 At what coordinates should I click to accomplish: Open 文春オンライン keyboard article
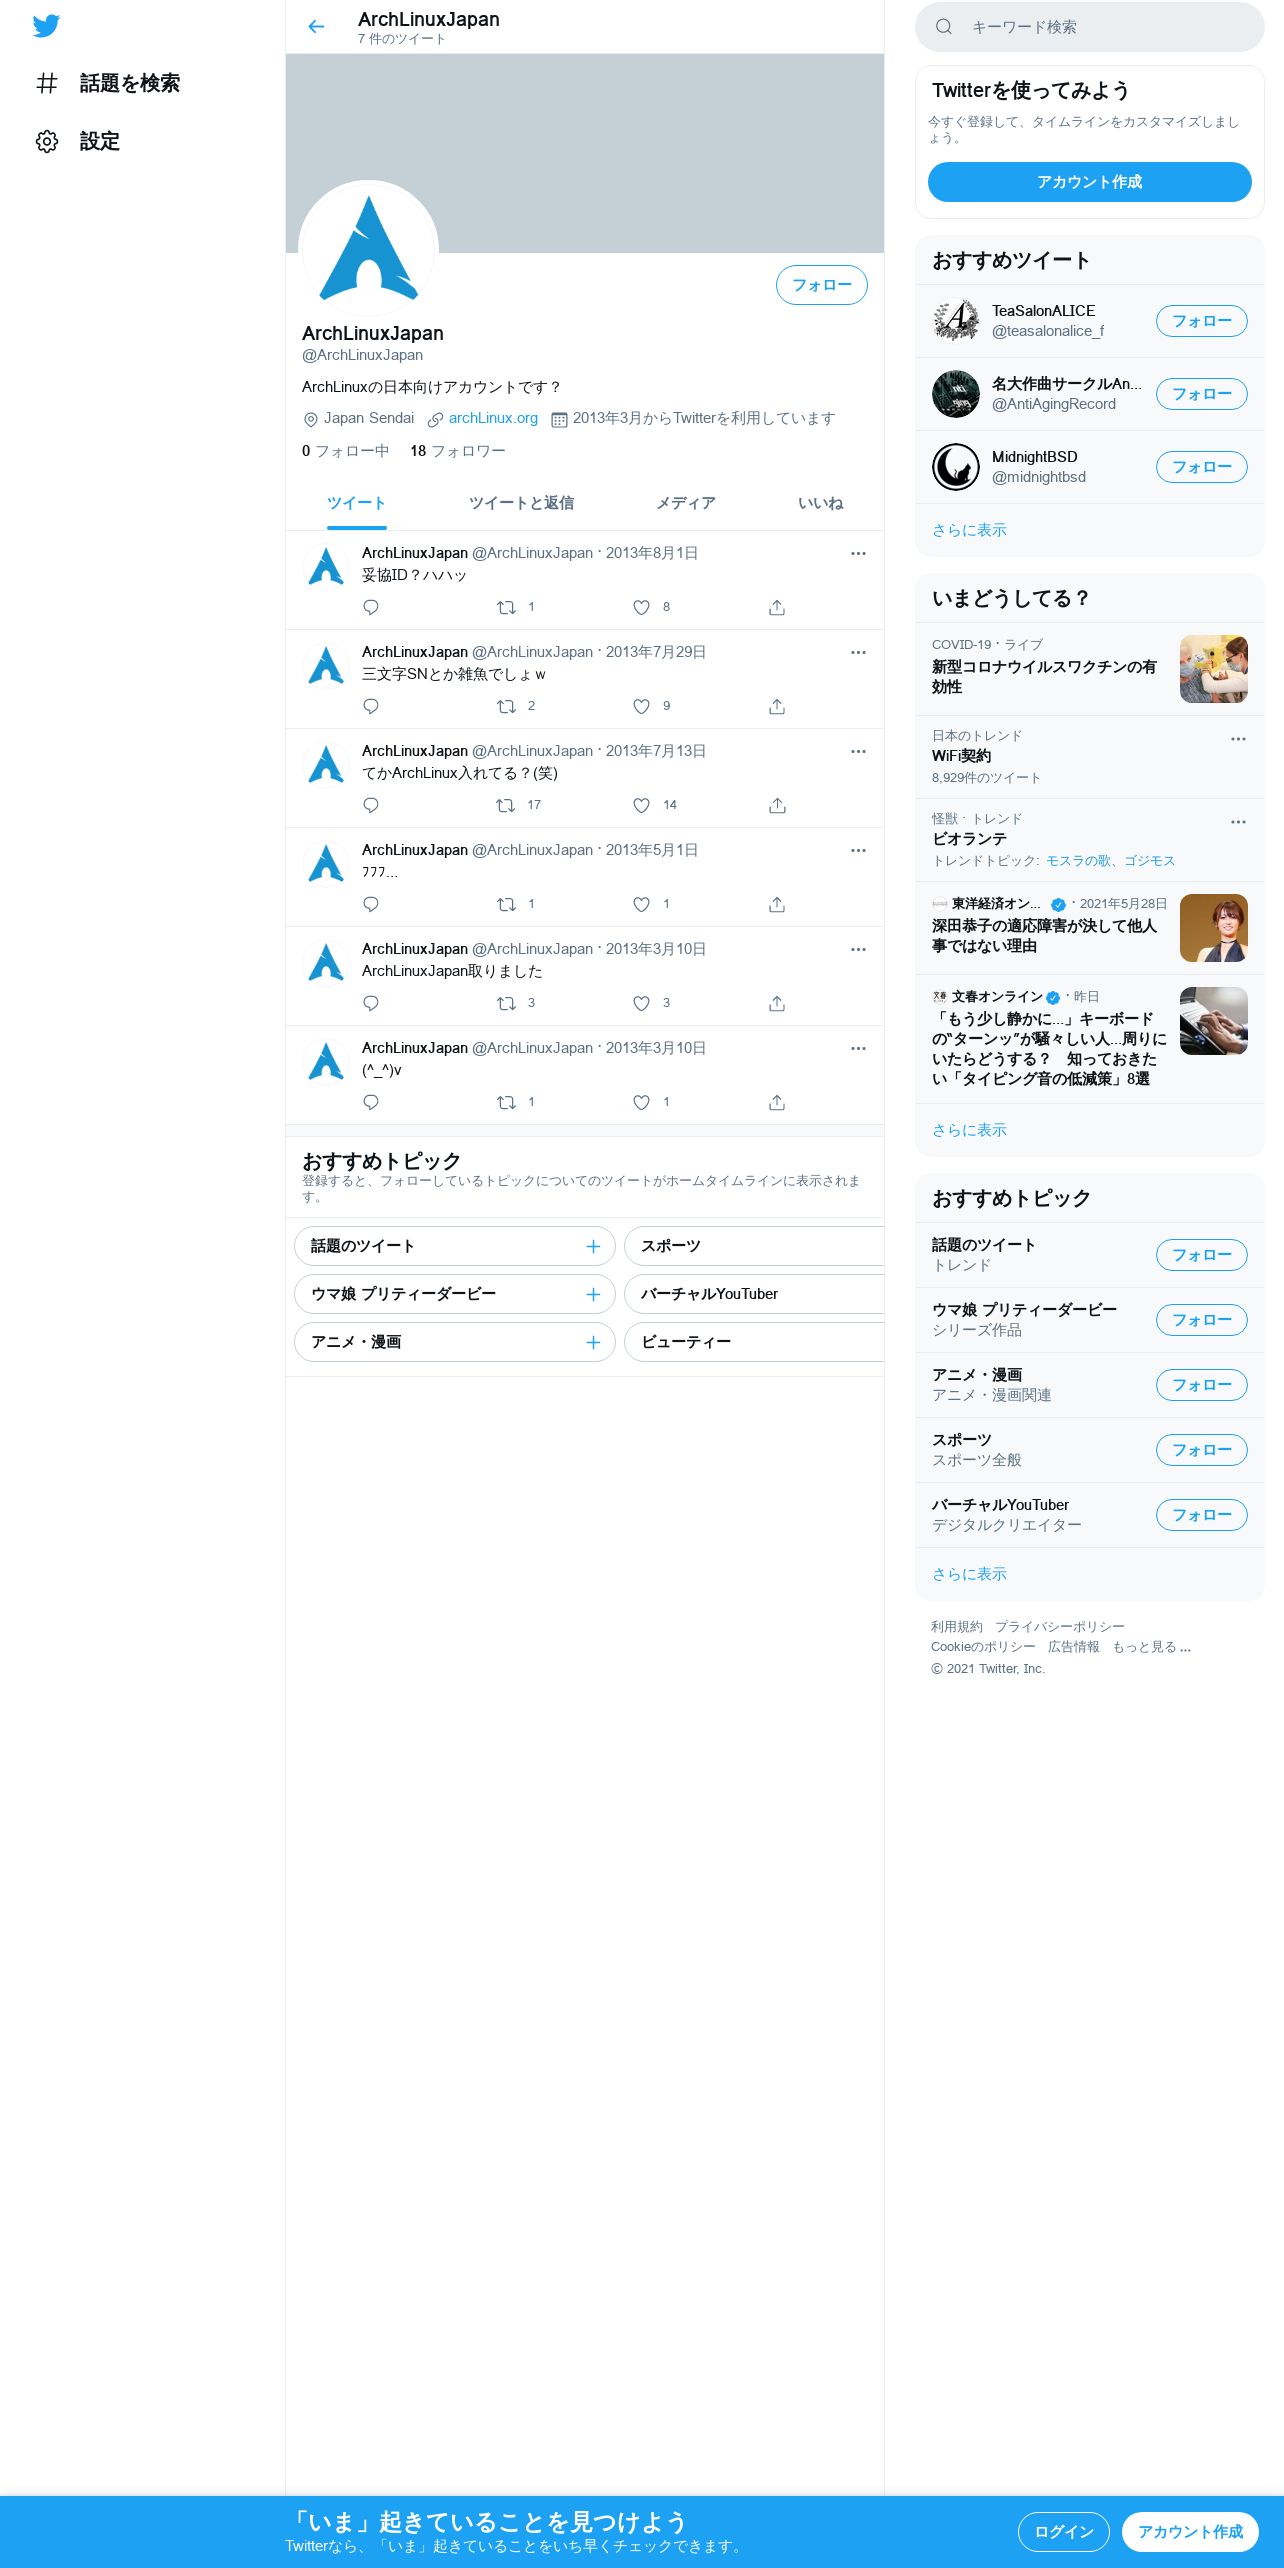[x=1090, y=1039]
